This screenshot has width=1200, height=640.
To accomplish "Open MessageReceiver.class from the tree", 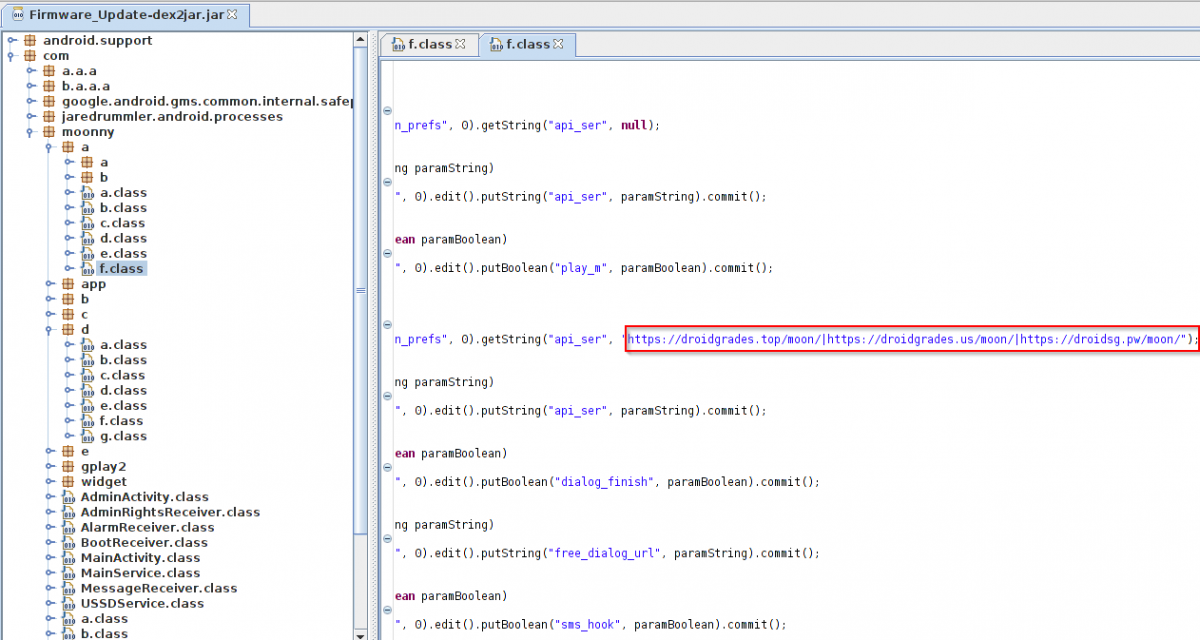I will click(158, 588).
